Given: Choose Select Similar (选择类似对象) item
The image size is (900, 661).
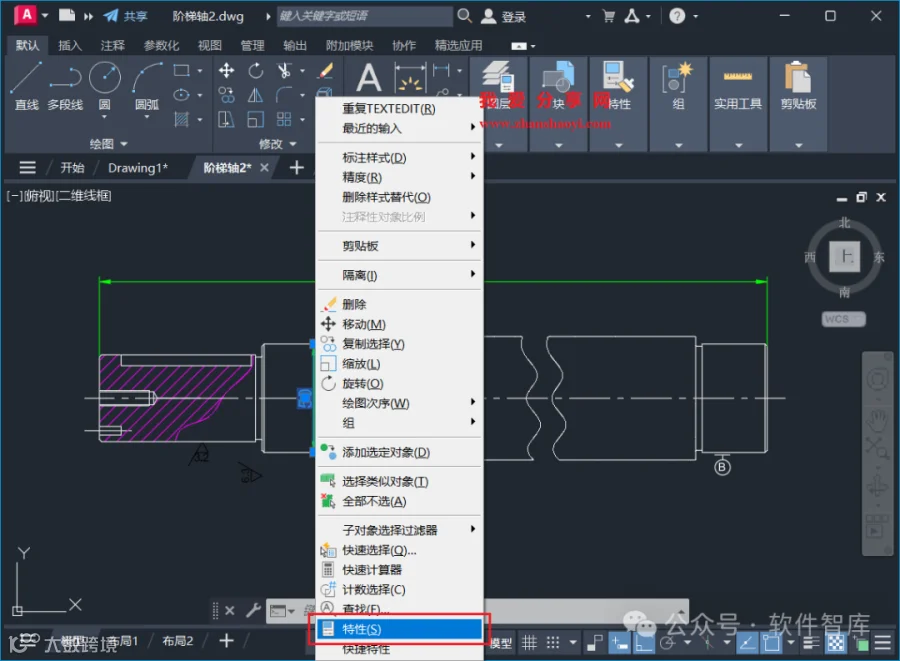Looking at the screenshot, I should tap(399, 481).
